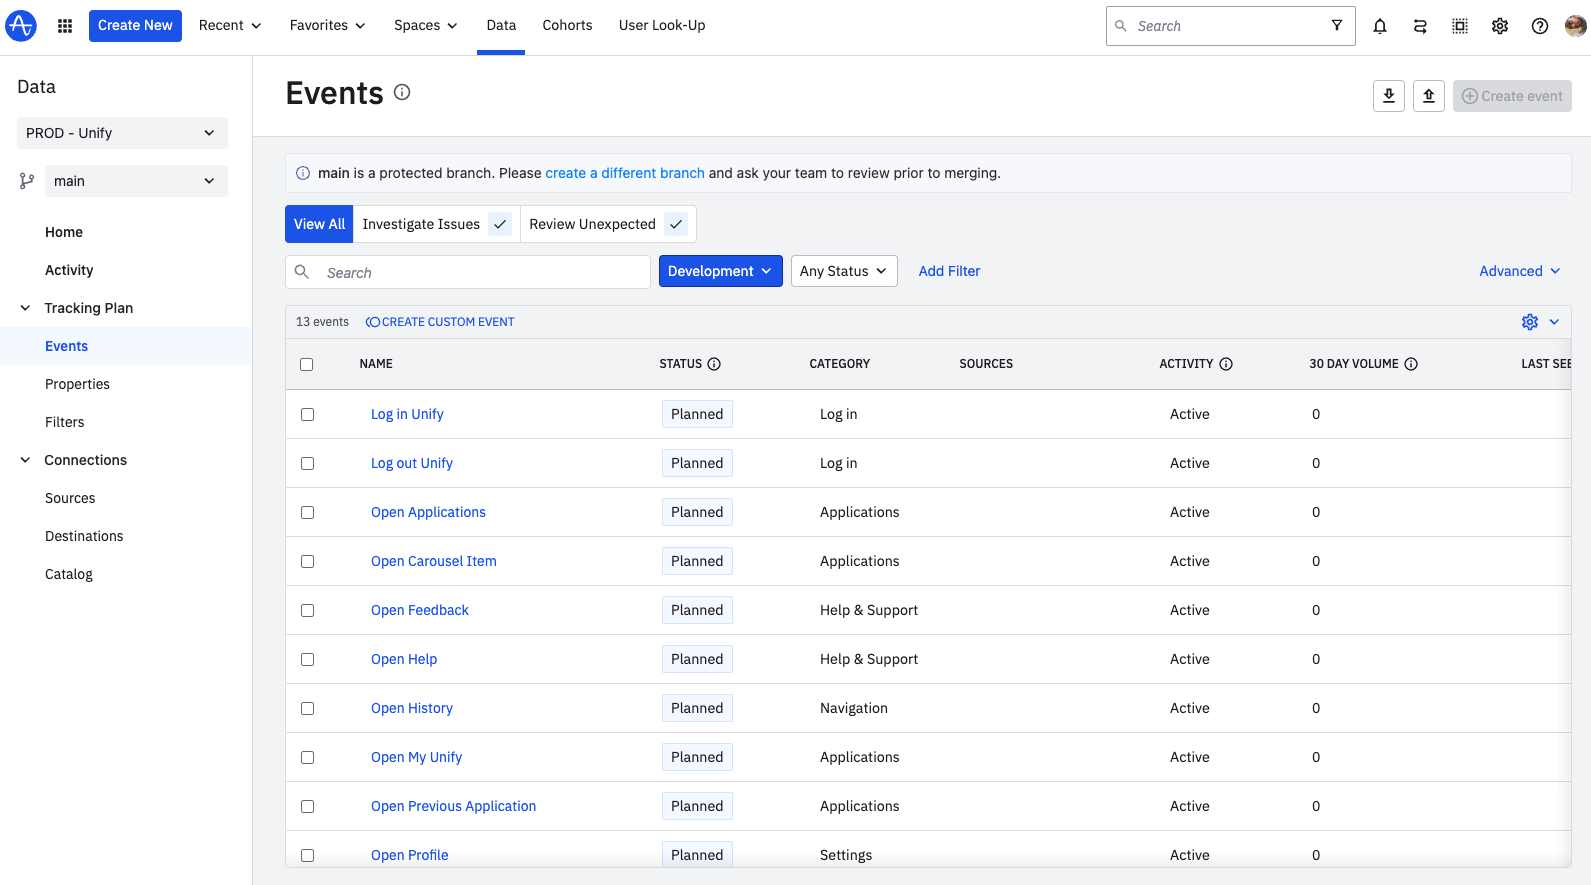Screen dimensions: 1591x885
Task: Click the Amplitude logo icon
Action: 21,26
